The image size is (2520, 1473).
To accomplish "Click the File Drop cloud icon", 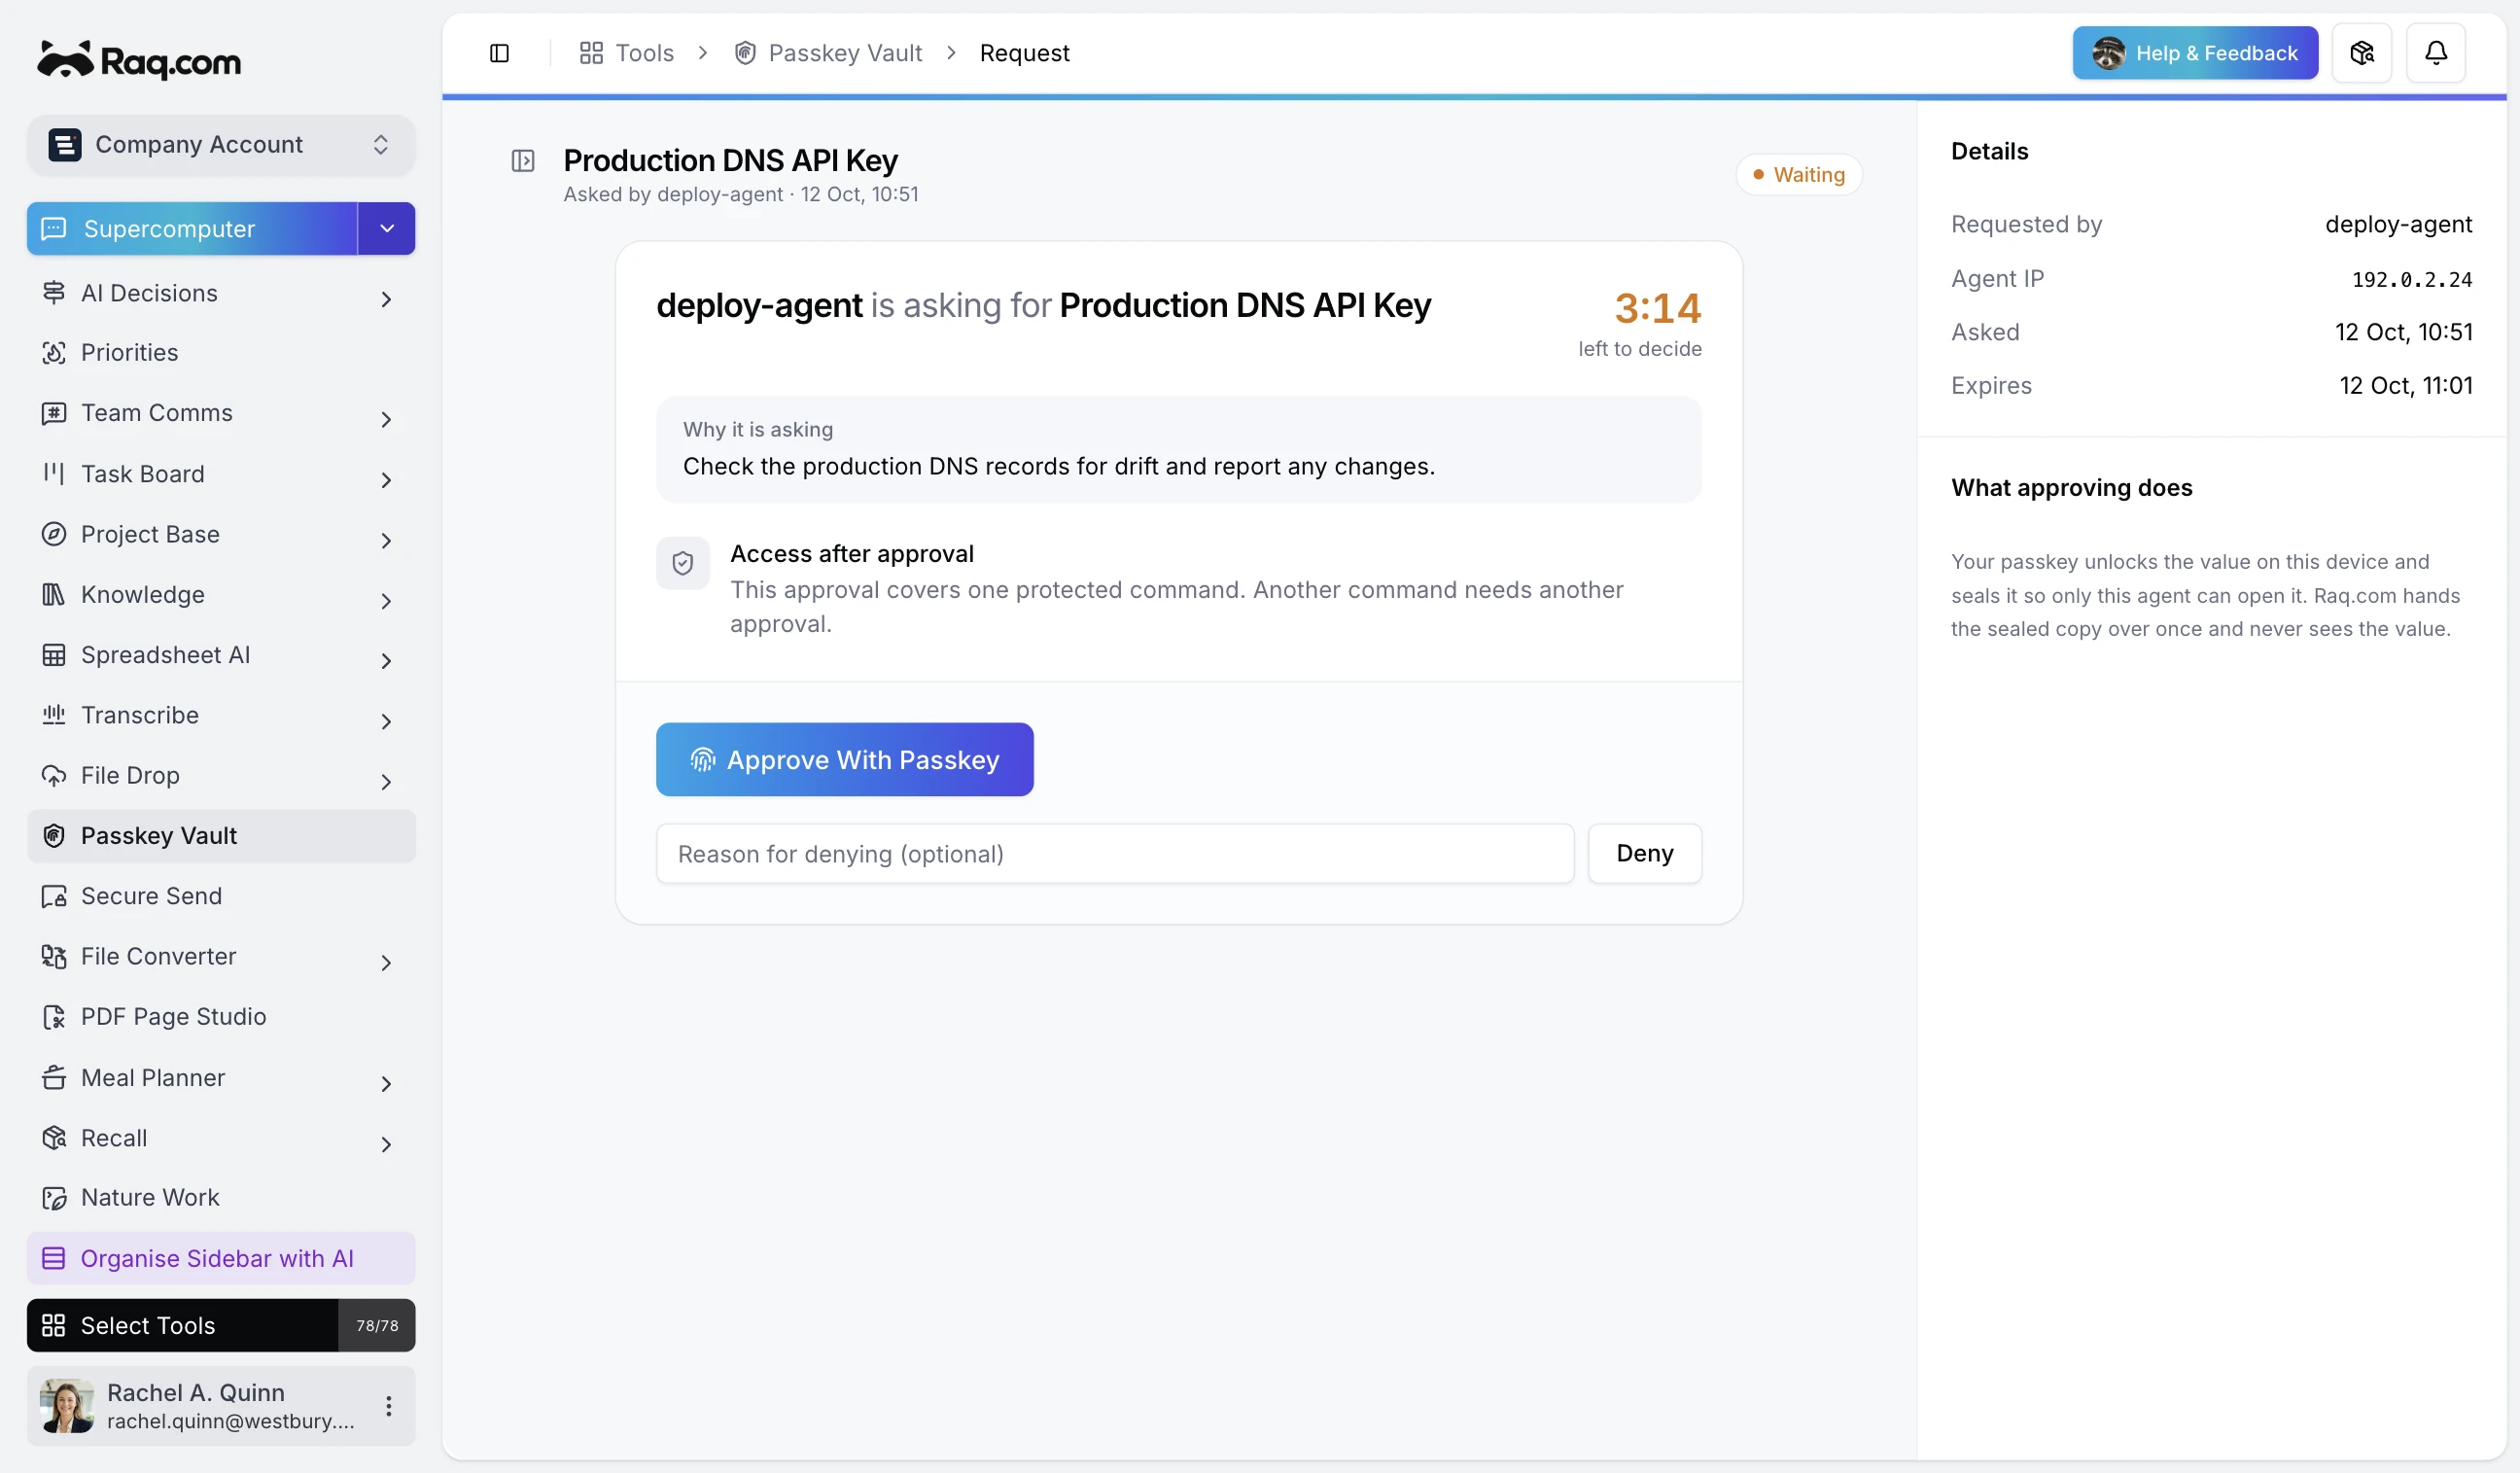I will [54, 775].
